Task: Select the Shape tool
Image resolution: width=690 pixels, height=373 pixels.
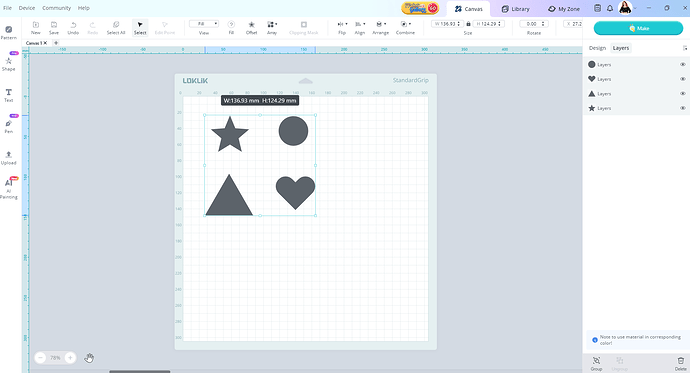Action: pos(8,63)
